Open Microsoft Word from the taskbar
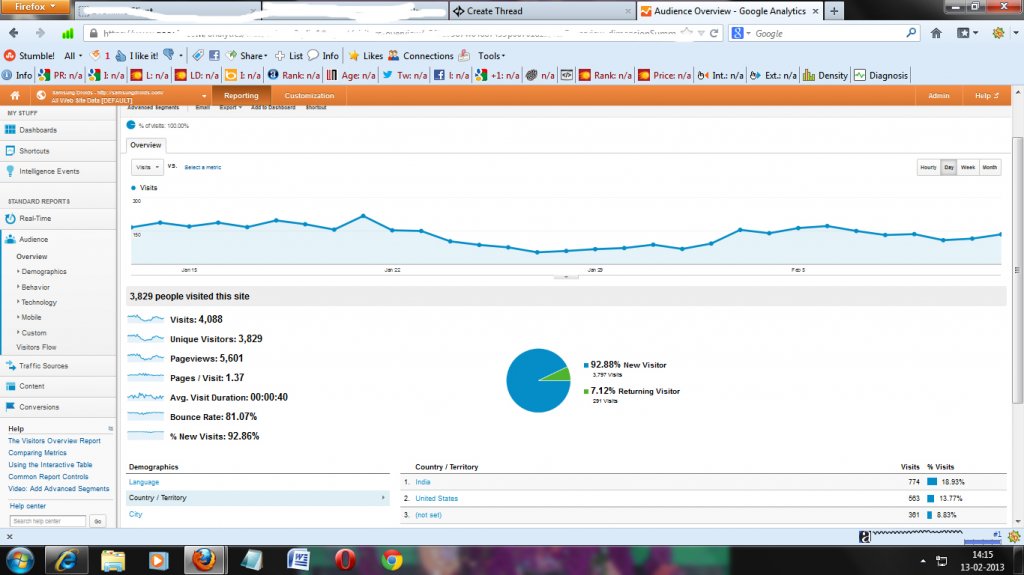 point(298,560)
